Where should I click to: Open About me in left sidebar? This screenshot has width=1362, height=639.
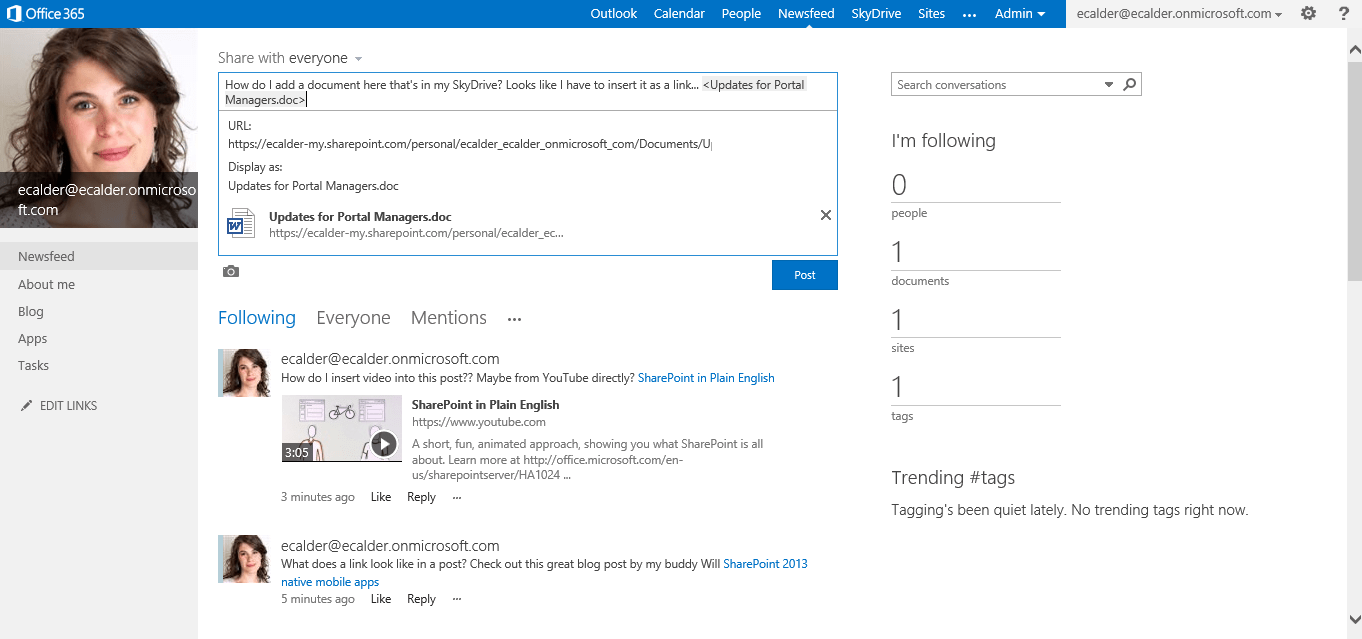pos(46,285)
